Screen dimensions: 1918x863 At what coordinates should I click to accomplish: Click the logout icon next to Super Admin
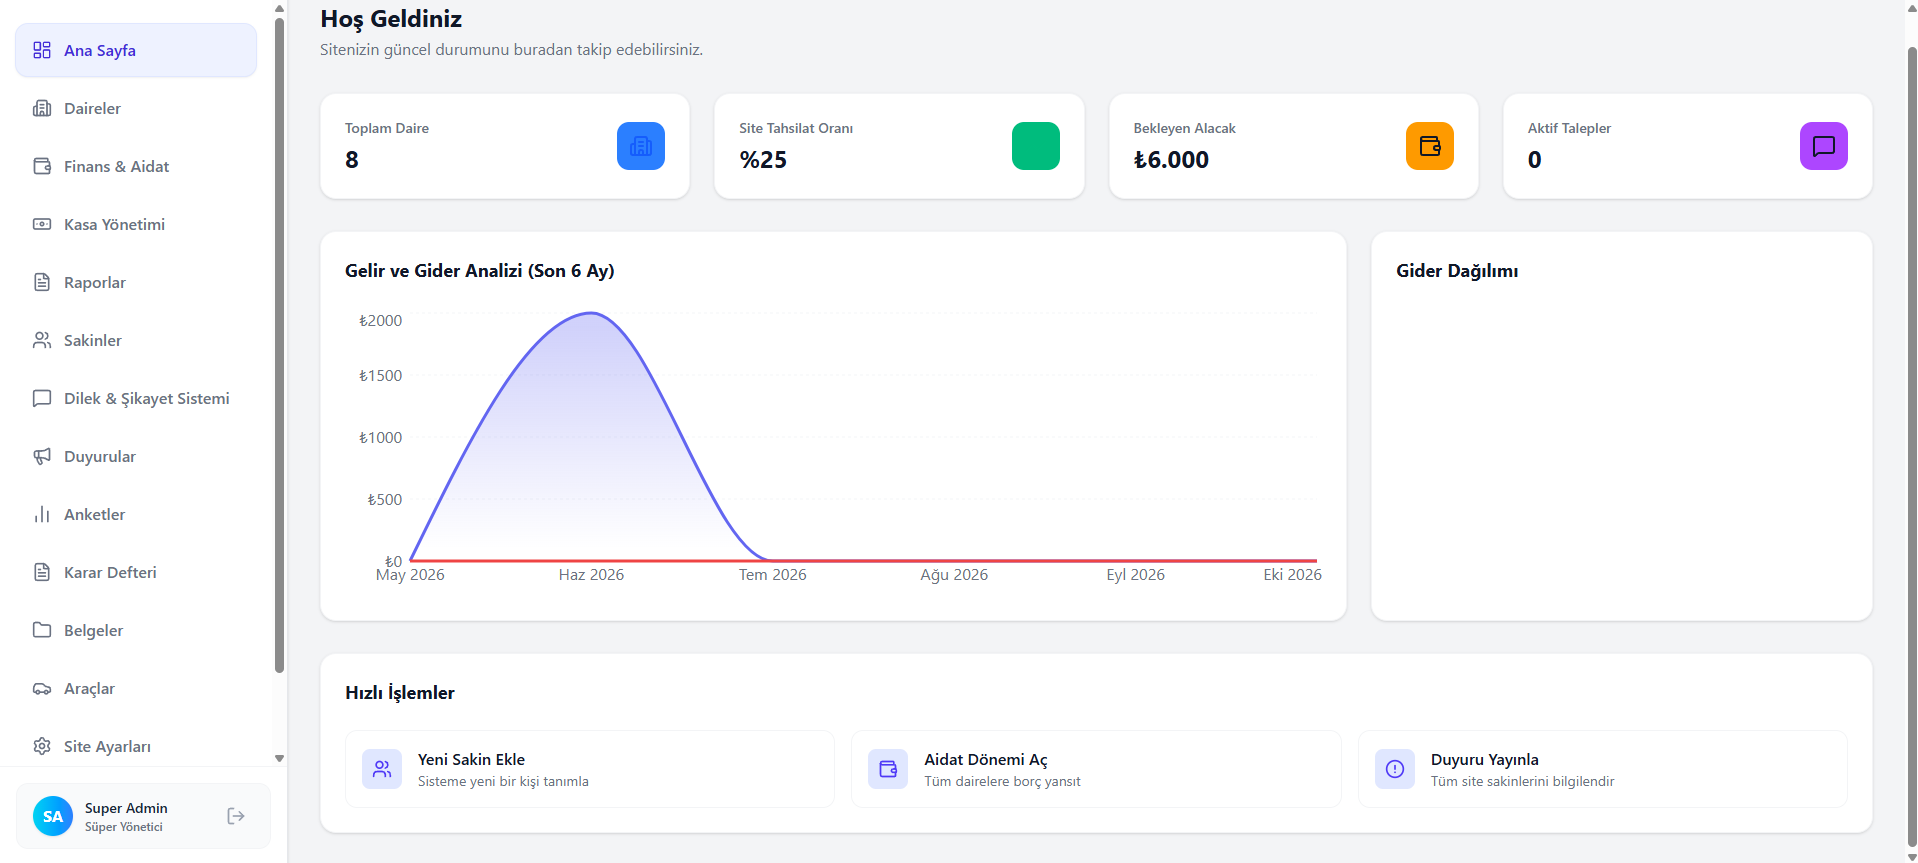(x=236, y=816)
